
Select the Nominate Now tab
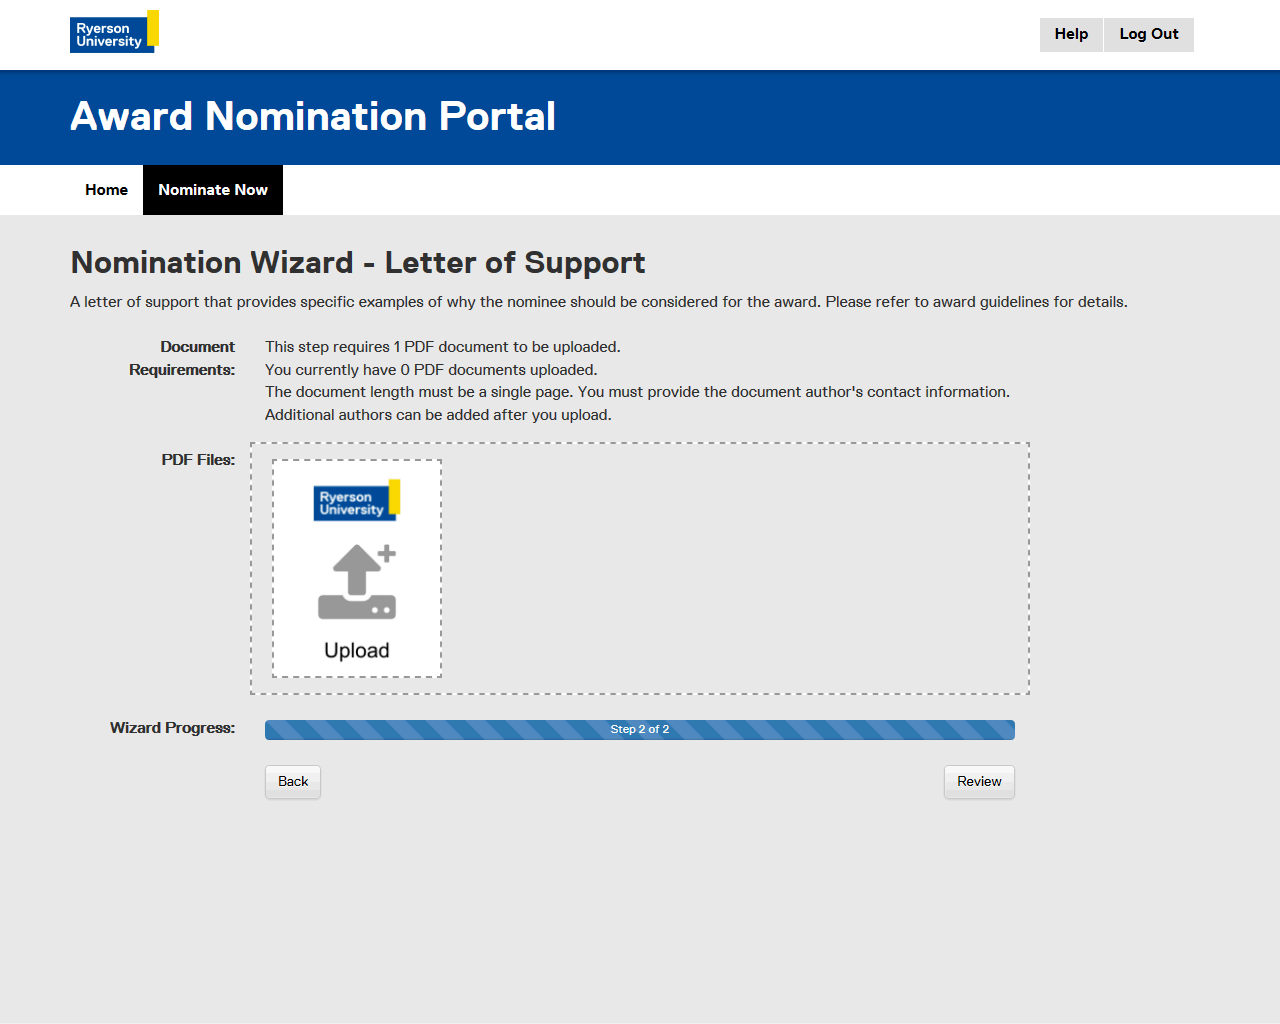tap(213, 190)
